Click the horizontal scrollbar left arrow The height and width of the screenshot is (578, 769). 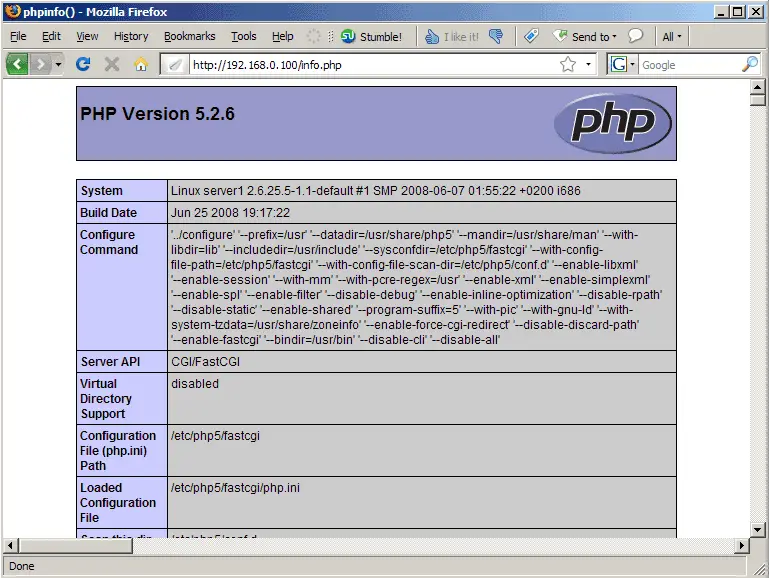tap(10, 545)
